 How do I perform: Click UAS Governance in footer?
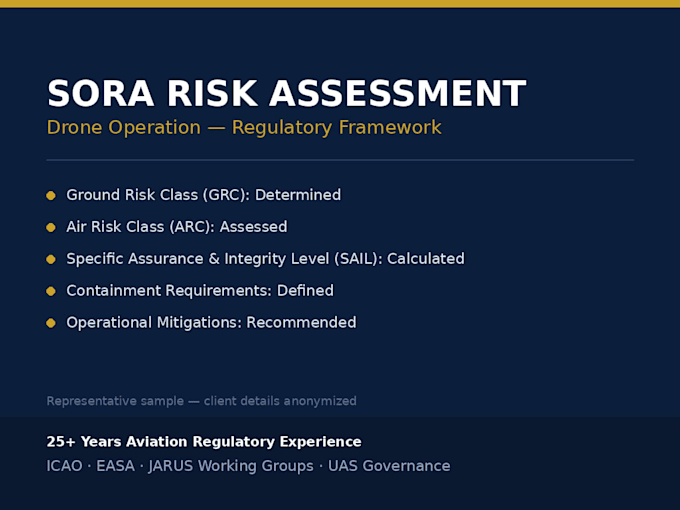389,466
